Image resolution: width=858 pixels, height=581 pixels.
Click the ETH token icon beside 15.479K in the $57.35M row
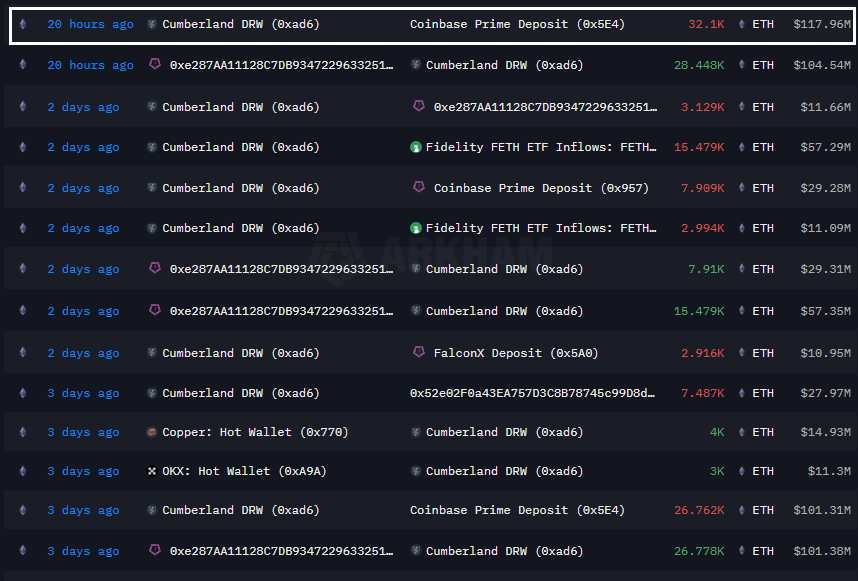pyautogui.click(x=741, y=311)
